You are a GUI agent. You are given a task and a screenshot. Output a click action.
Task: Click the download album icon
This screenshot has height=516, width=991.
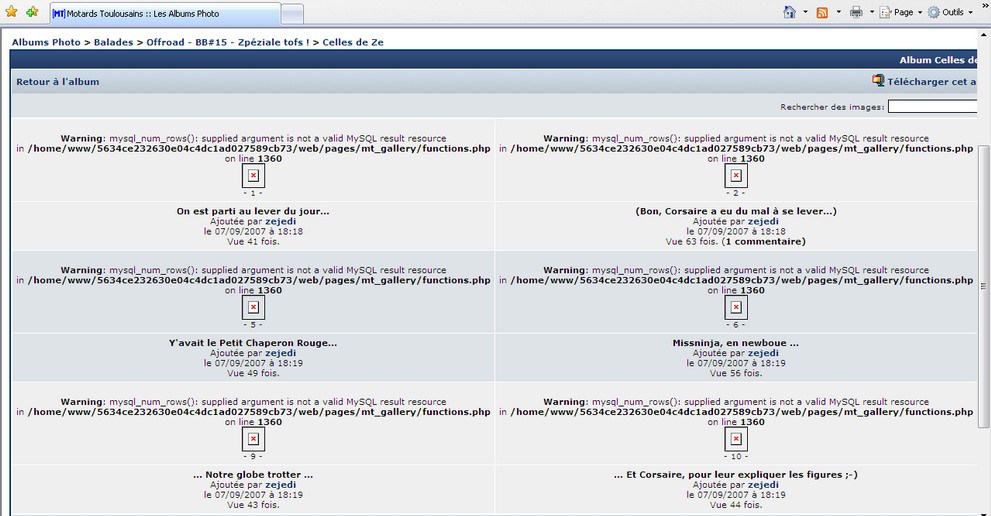point(878,80)
